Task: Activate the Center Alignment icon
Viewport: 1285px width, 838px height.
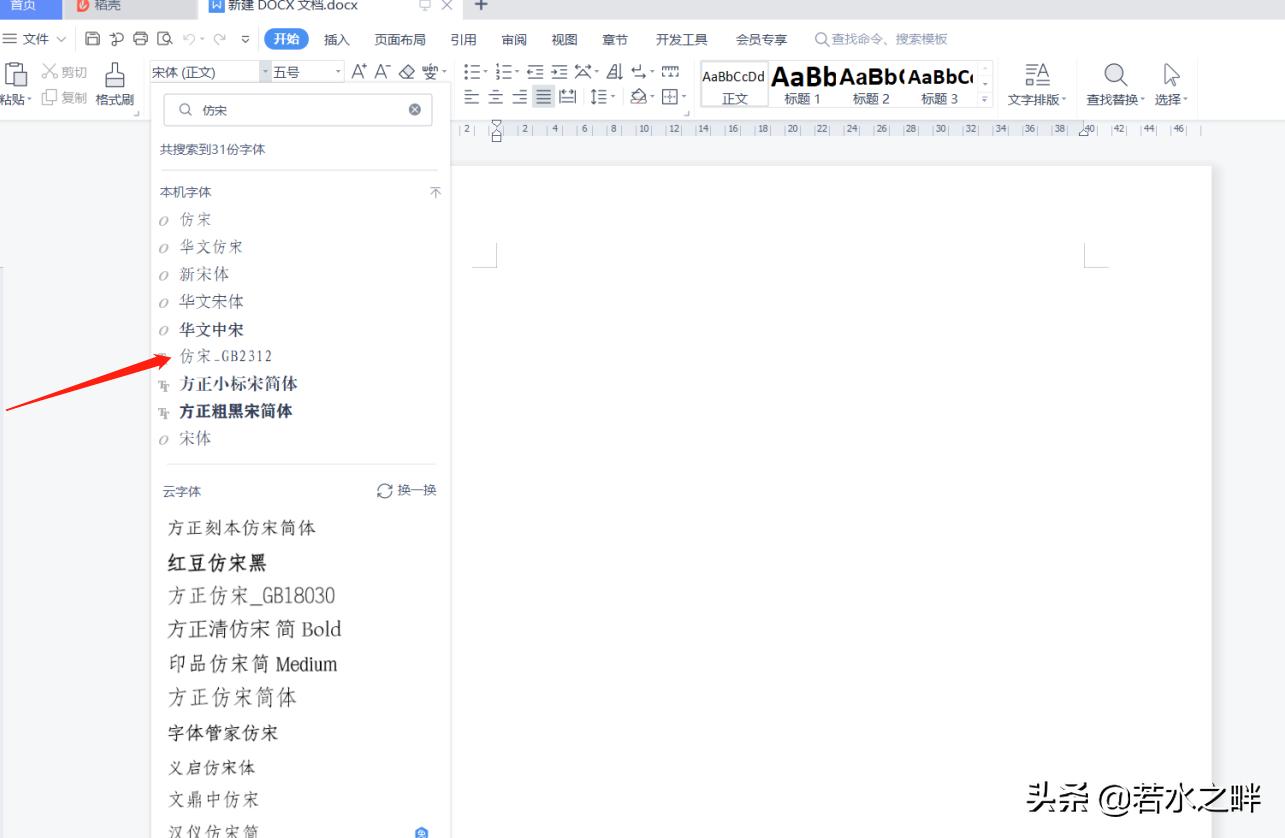Action: point(494,95)
